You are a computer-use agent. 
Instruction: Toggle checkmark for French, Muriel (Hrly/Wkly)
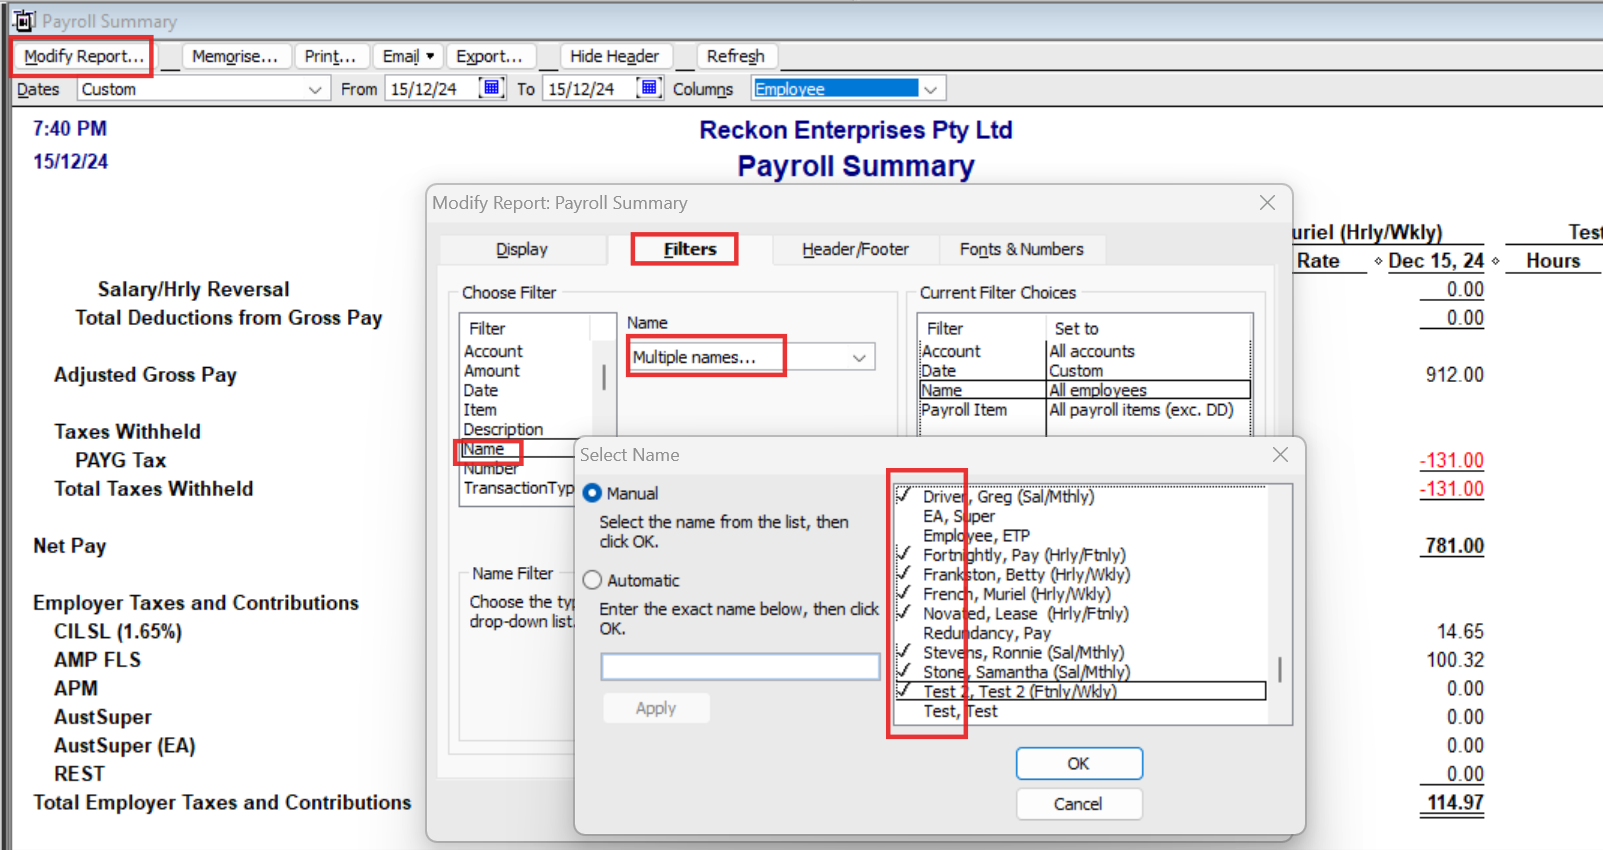pos(904,594)
